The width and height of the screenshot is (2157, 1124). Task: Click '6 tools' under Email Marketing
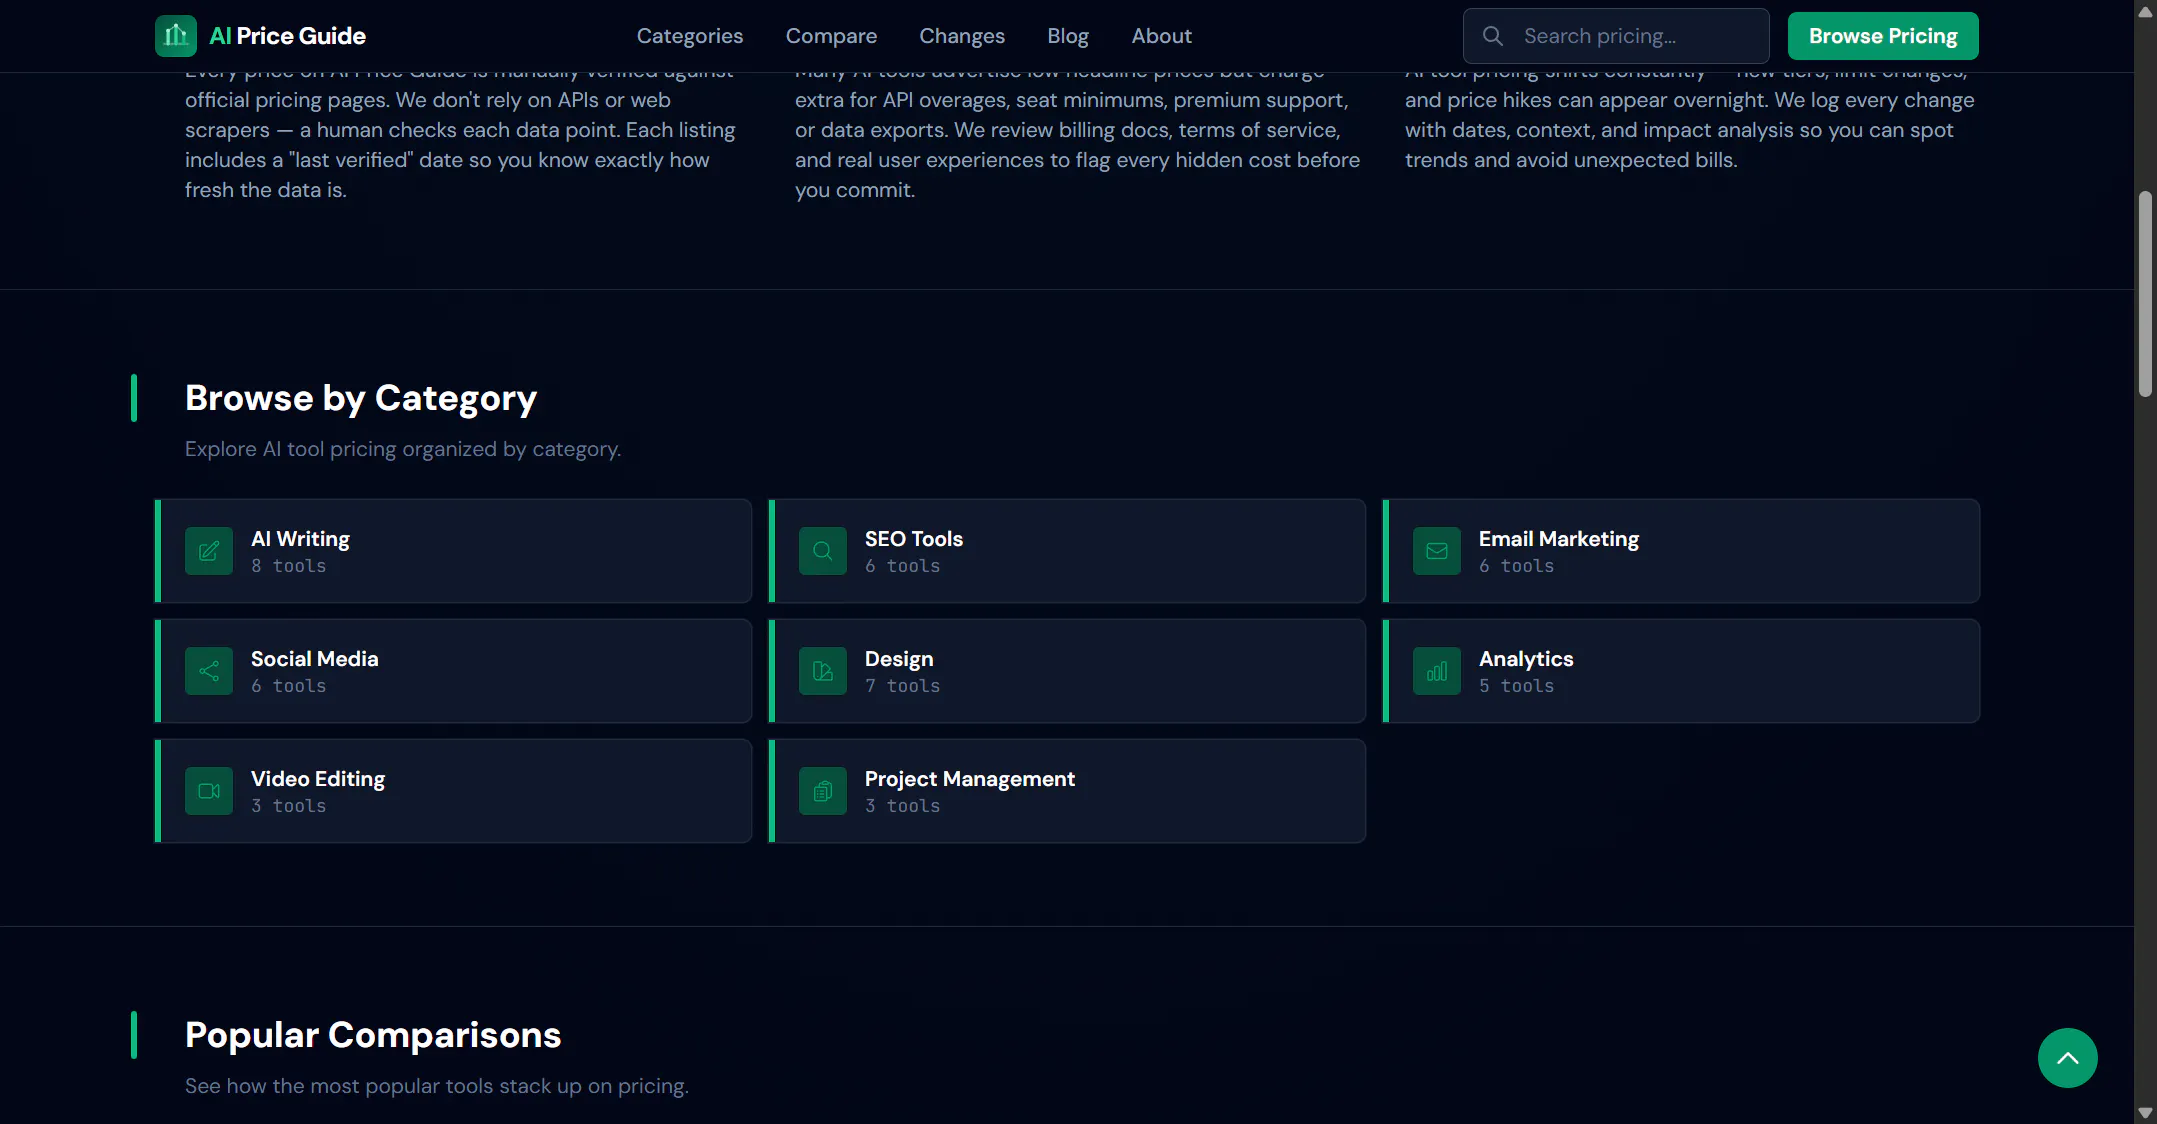click(1517, 566)
